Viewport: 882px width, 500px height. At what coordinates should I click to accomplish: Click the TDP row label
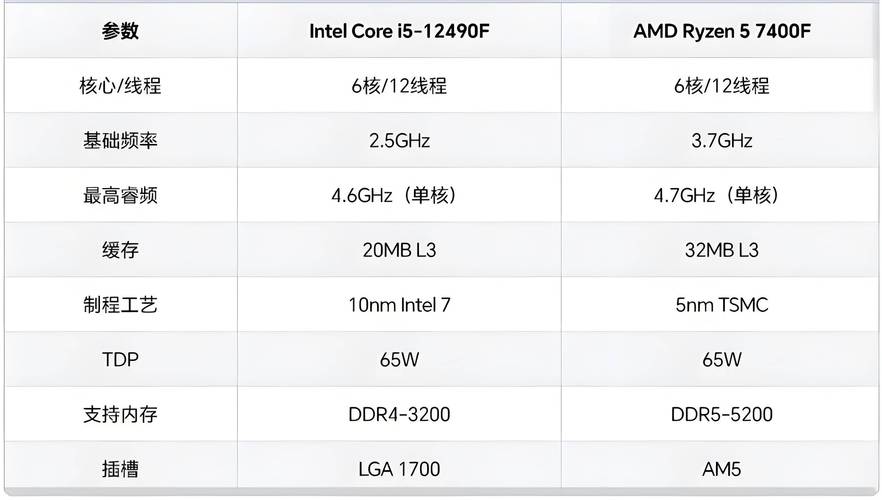tap(120, 360)
